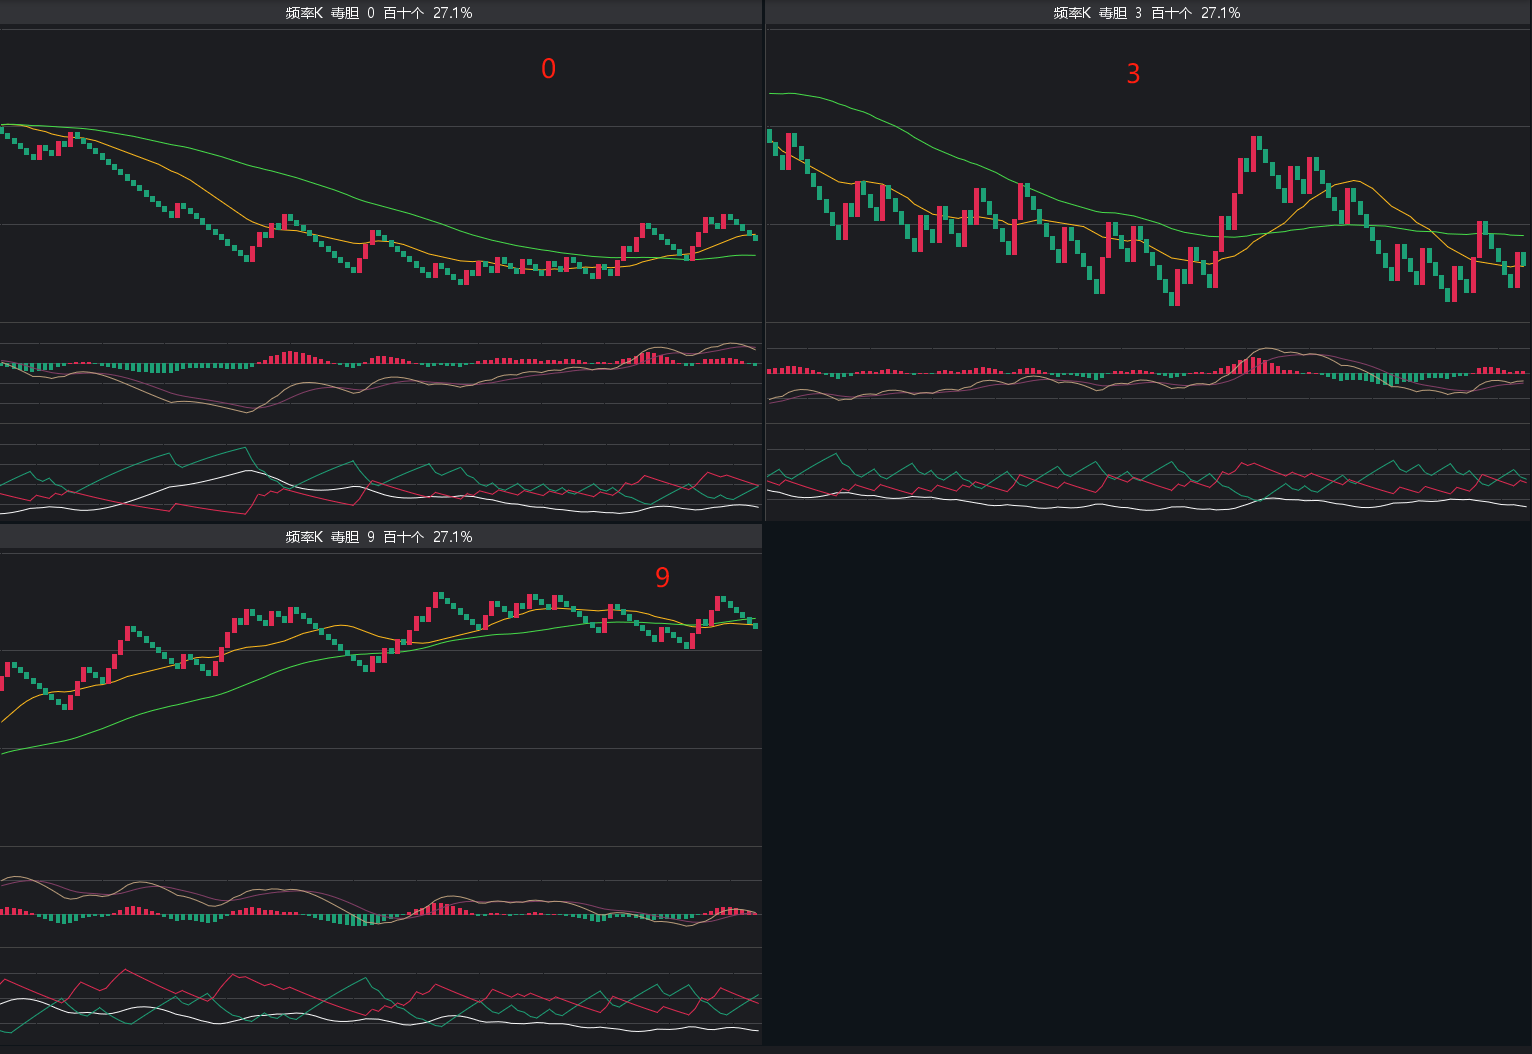Click '毒胆' label in the panel 3 title
The image size is (1532, 1054).
[1113, 13]
